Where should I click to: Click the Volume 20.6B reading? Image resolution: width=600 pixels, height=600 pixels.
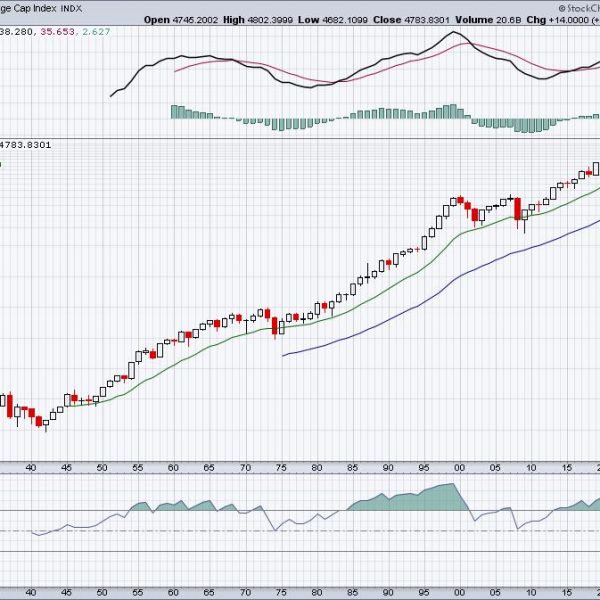488,20
